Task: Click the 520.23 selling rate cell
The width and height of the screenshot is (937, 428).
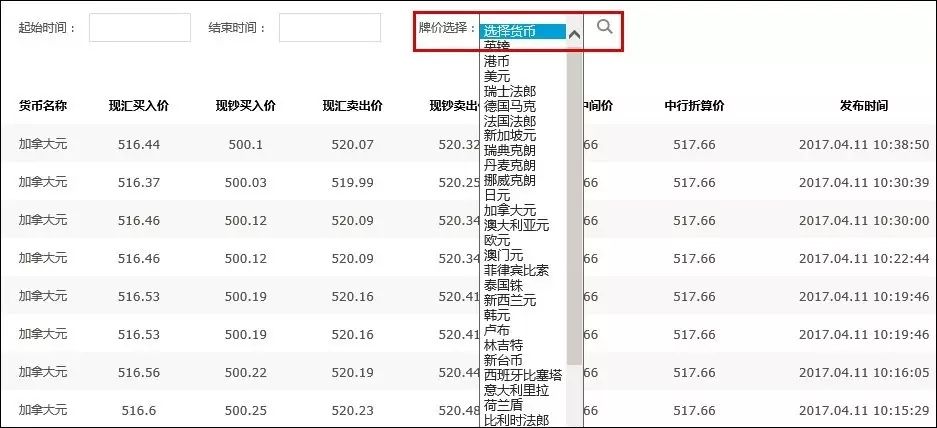Action: (x=353, y=411)
